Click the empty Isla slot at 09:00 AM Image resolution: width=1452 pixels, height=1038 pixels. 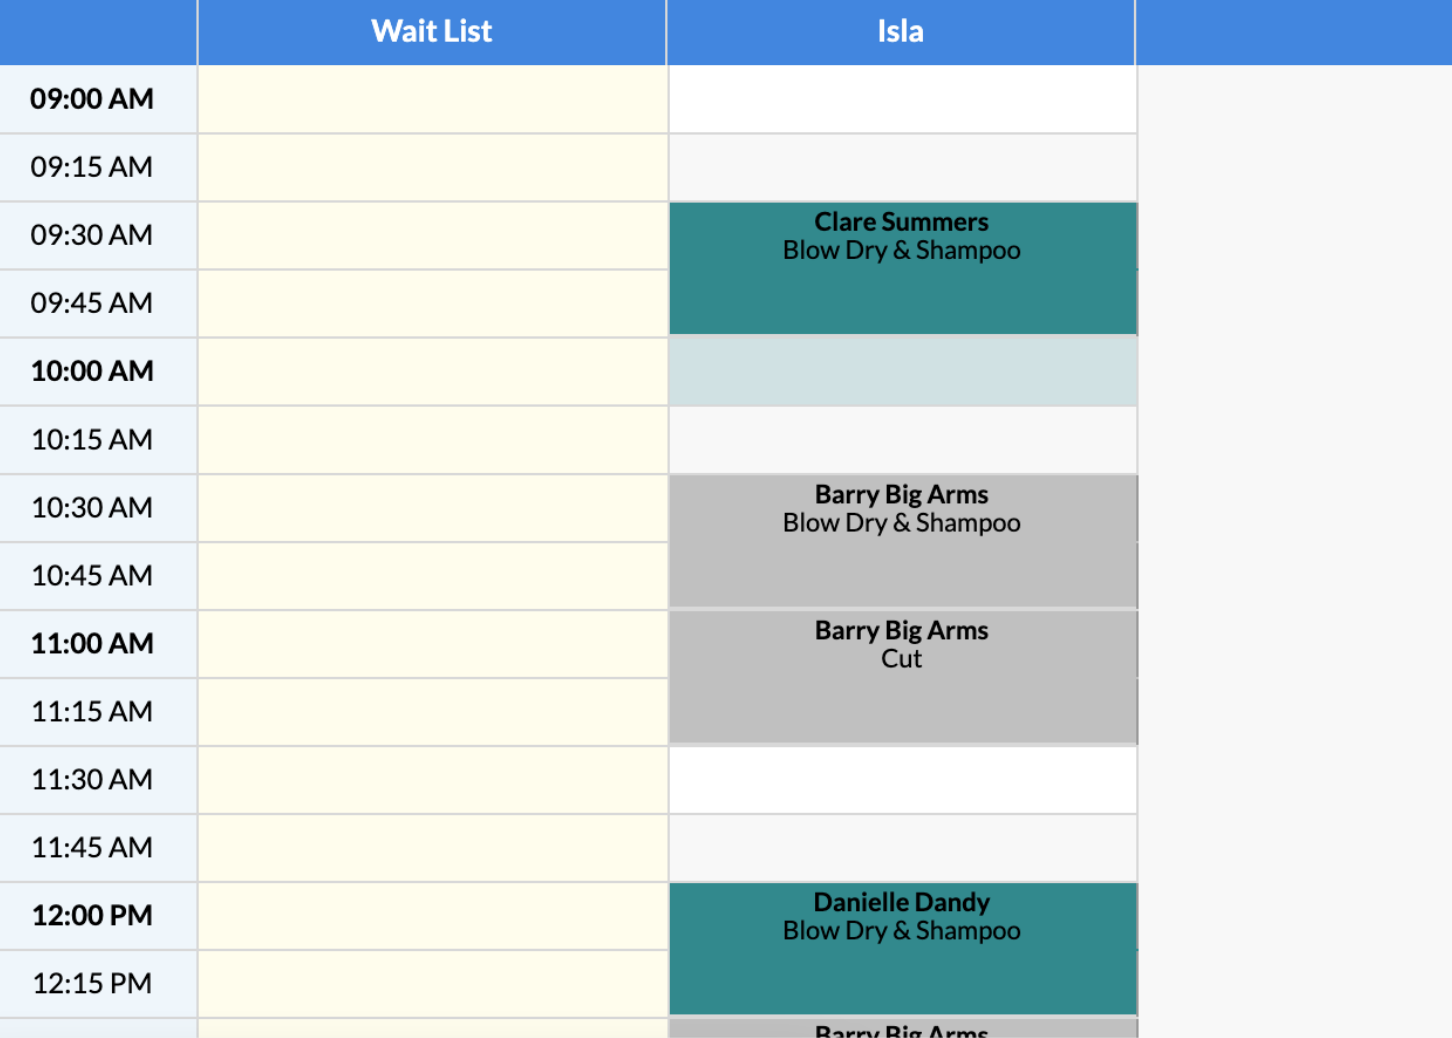[x=900, y=98]
